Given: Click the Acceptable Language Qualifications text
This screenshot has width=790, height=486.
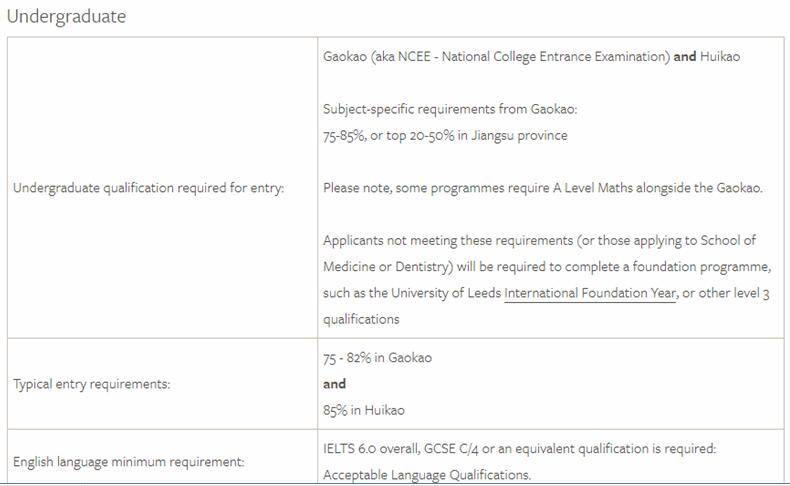Looking at the screenshot, I should click(x=426, y=474).
